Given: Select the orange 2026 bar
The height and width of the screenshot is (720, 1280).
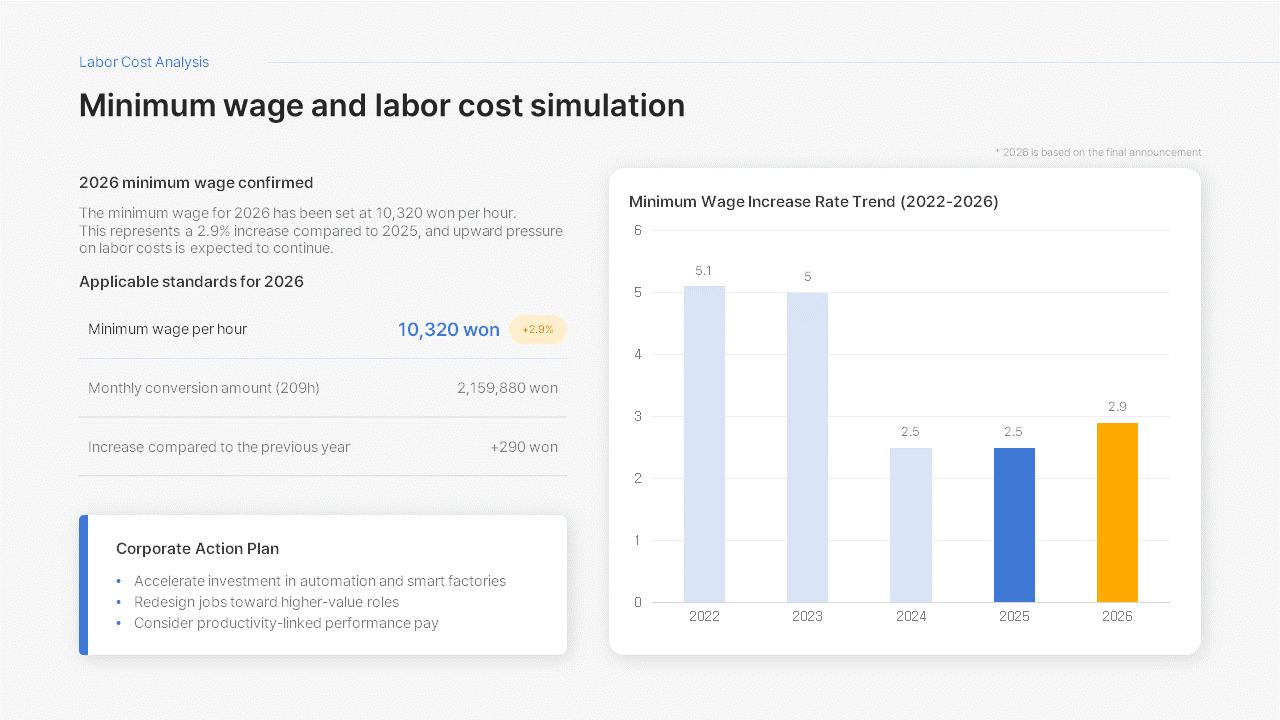Looking at the screenshot, I should click(x=1117, y=512).
